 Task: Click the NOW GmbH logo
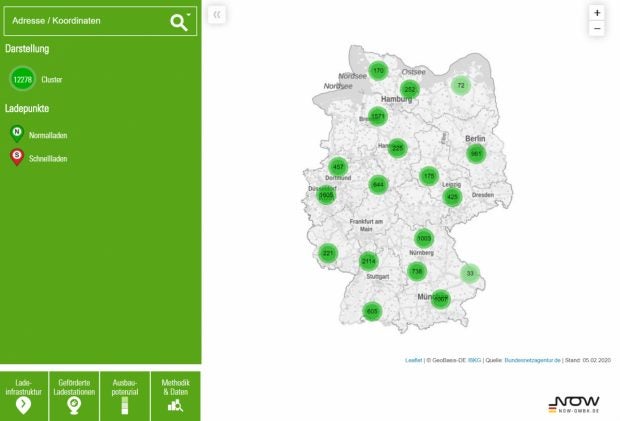(x=573, y=404)
